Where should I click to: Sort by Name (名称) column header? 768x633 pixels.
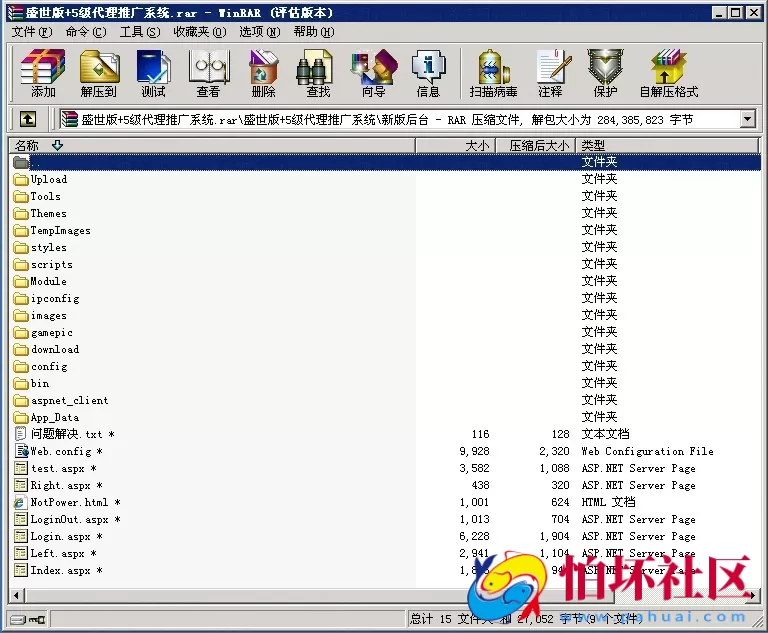pos(212,146)
